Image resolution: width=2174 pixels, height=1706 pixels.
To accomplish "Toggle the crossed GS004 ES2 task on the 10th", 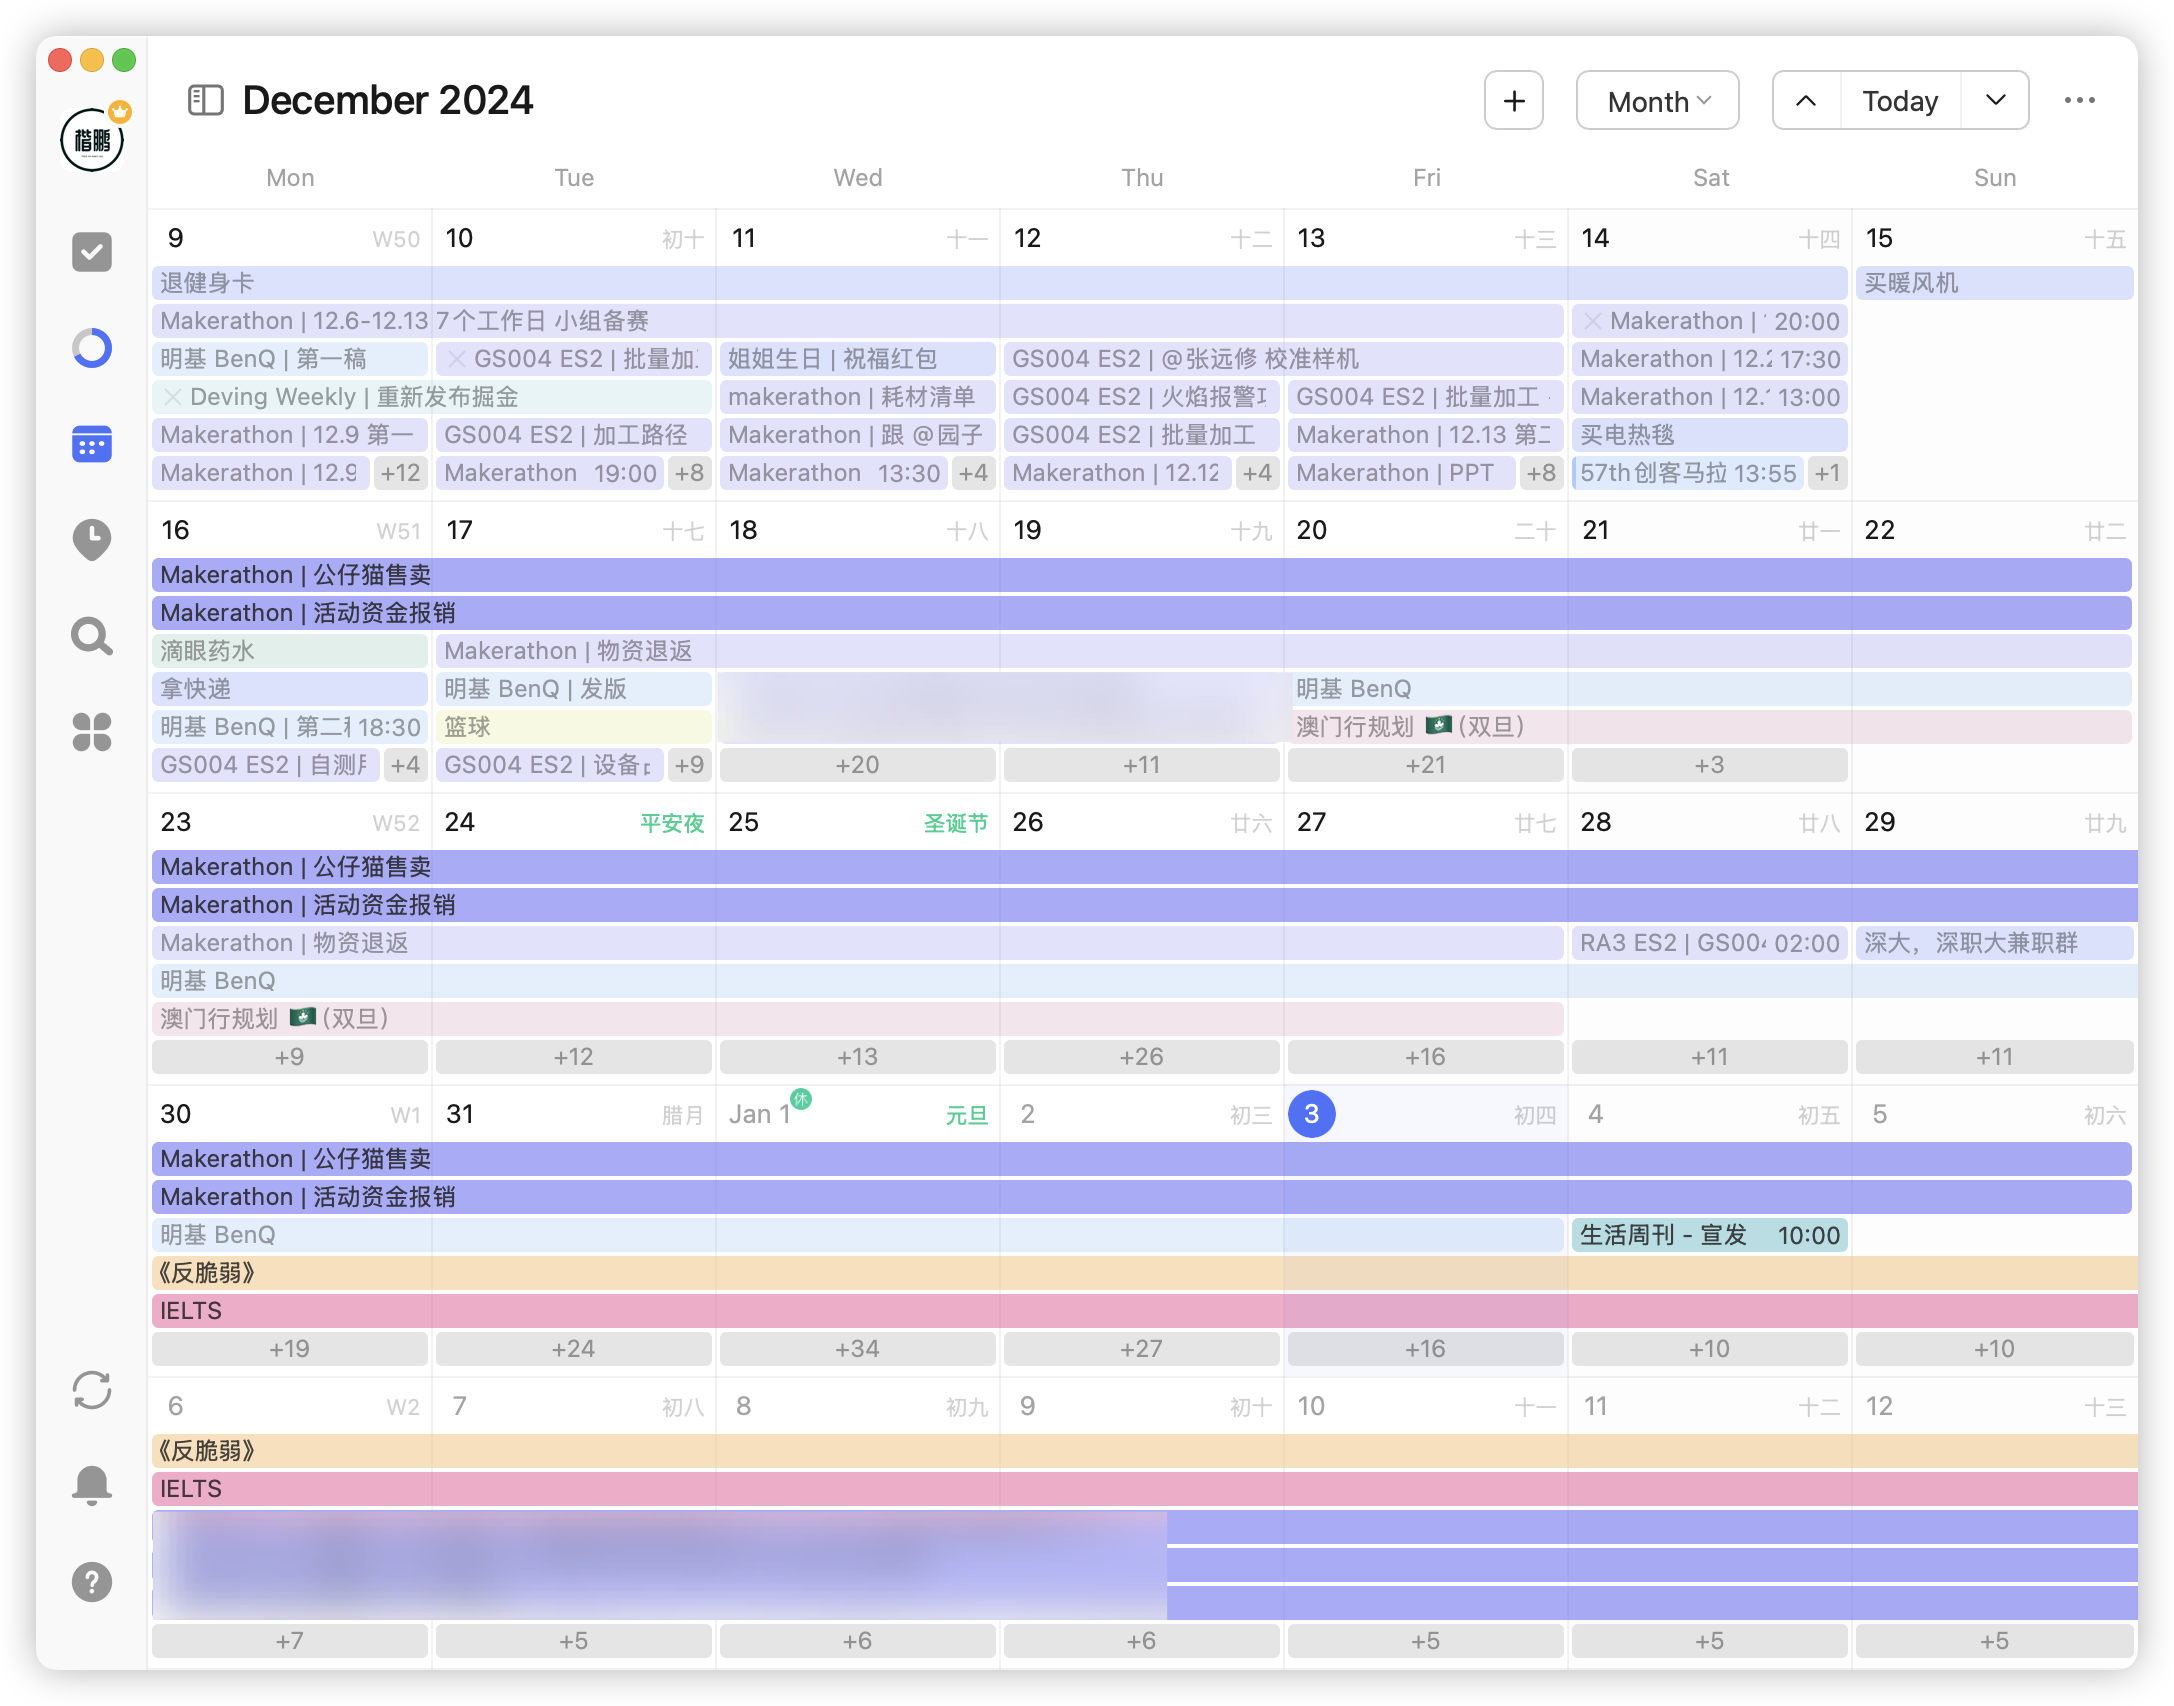I will 457,359.
